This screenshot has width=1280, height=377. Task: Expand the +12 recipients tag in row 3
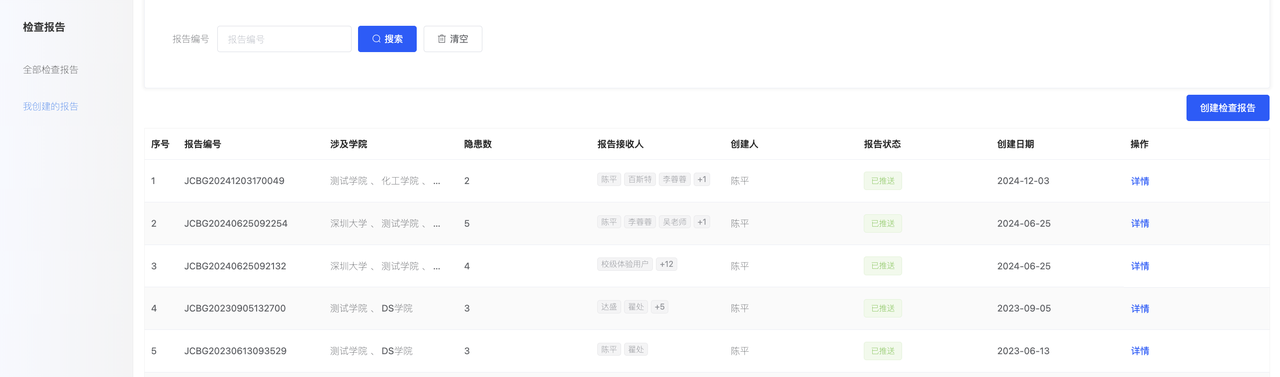666,264
